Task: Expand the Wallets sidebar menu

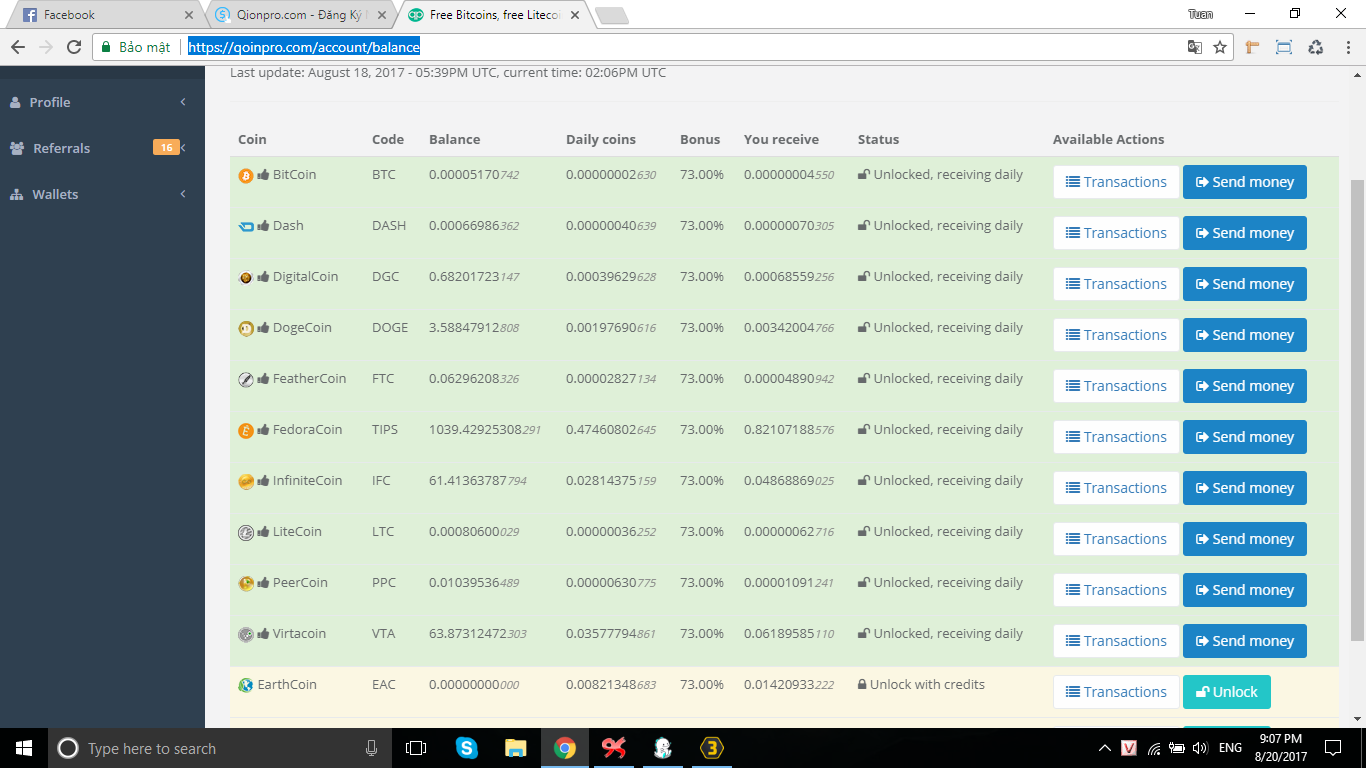Action: pyautogui.click(x=55, y=194)
